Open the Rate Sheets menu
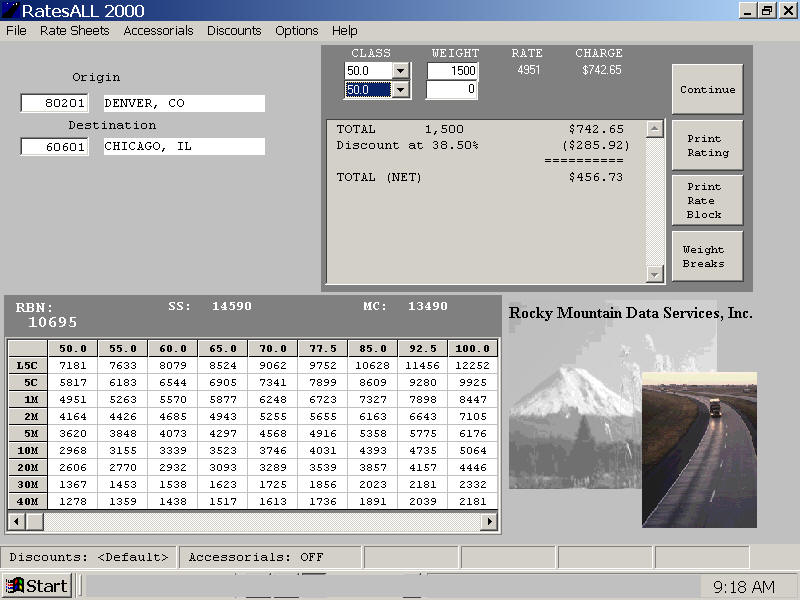The image size is (800, 600). tap(74, 31)
